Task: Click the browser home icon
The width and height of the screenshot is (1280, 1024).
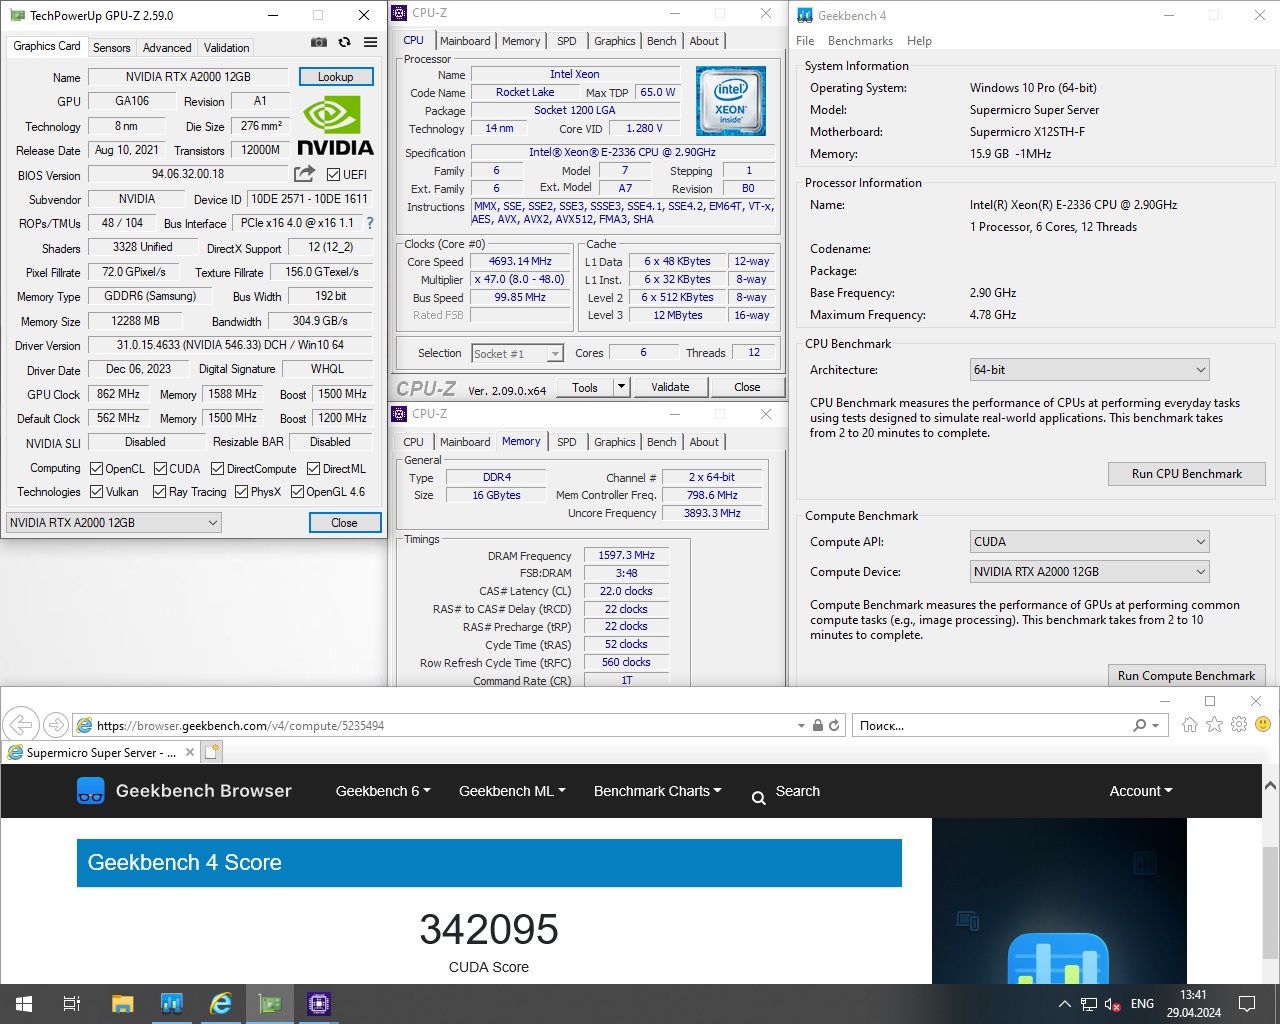Action: coord(1189,724)
